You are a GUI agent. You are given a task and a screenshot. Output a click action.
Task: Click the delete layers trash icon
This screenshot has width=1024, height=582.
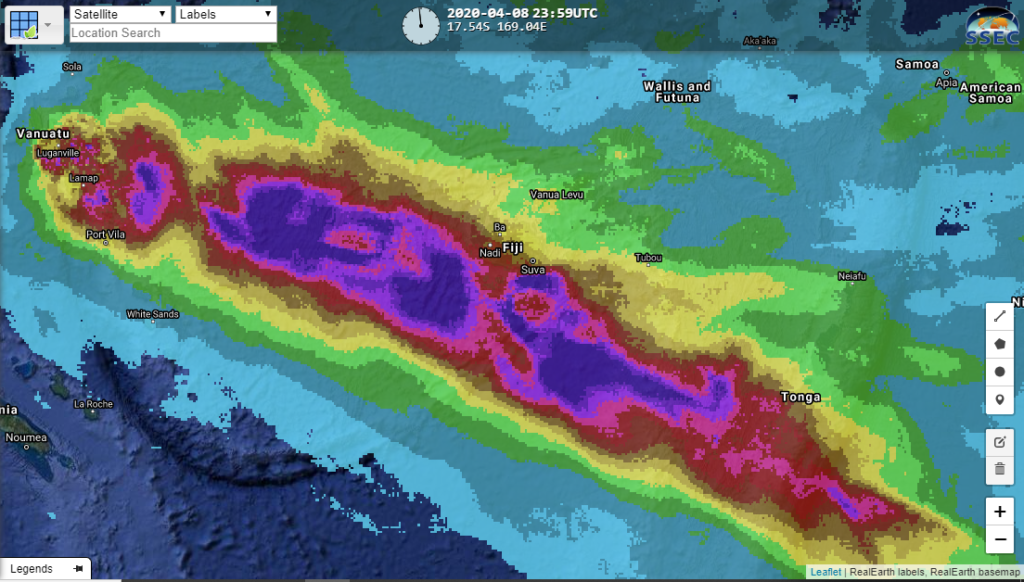[1000, 469]
